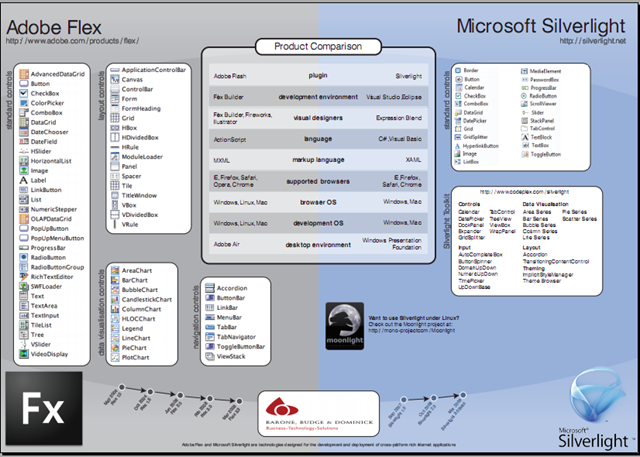Click the ScrollViewer icon
This screenshot has width=640, height=457.
[x=524, y=104]
